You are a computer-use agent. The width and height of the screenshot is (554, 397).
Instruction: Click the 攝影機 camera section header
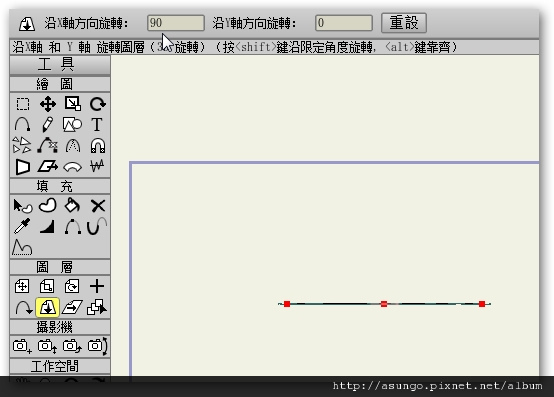[60, 327]
